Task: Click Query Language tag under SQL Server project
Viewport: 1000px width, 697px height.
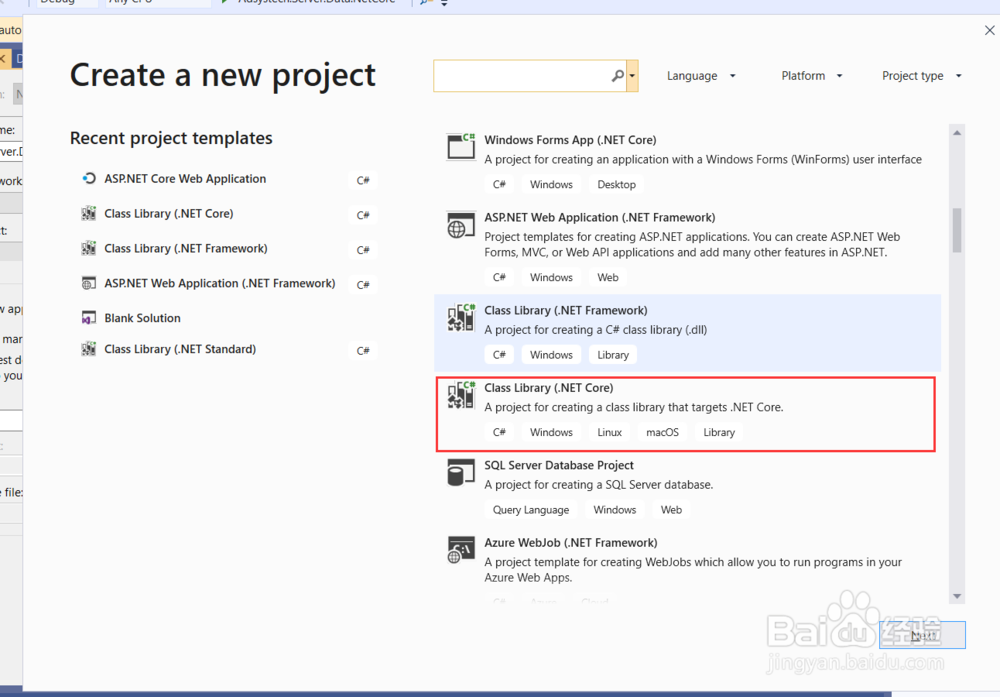Action: pyautogui.click(x=531, y=510)
